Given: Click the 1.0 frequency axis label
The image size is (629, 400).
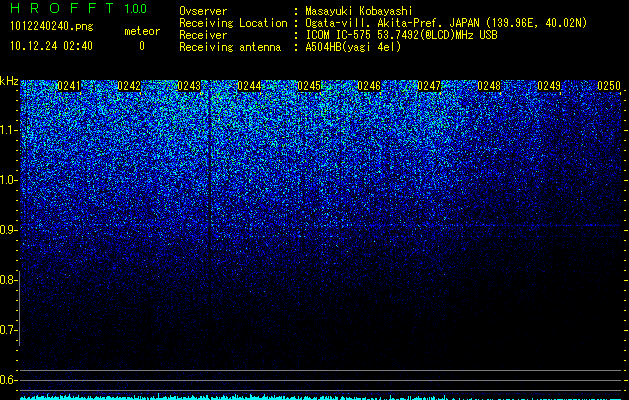Looking at the screenshot, I should pos(8,180).
